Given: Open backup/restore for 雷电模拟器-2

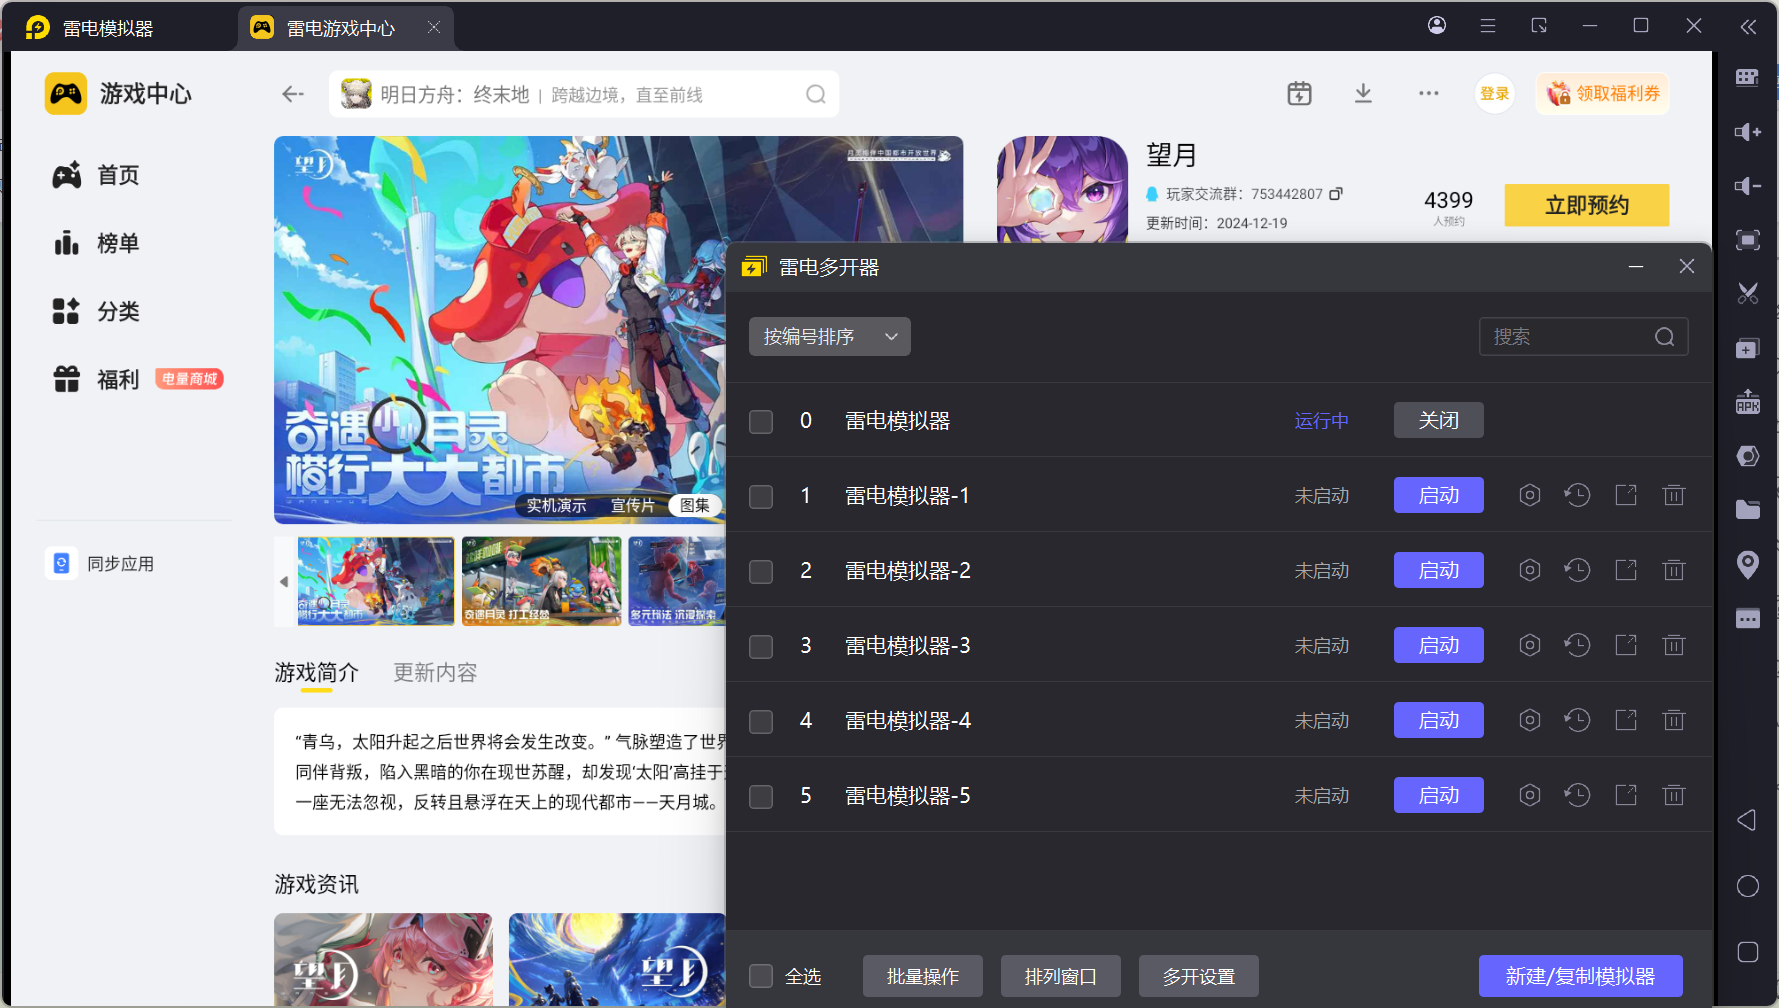Looking at the screenshot, I should (1577, 570).
